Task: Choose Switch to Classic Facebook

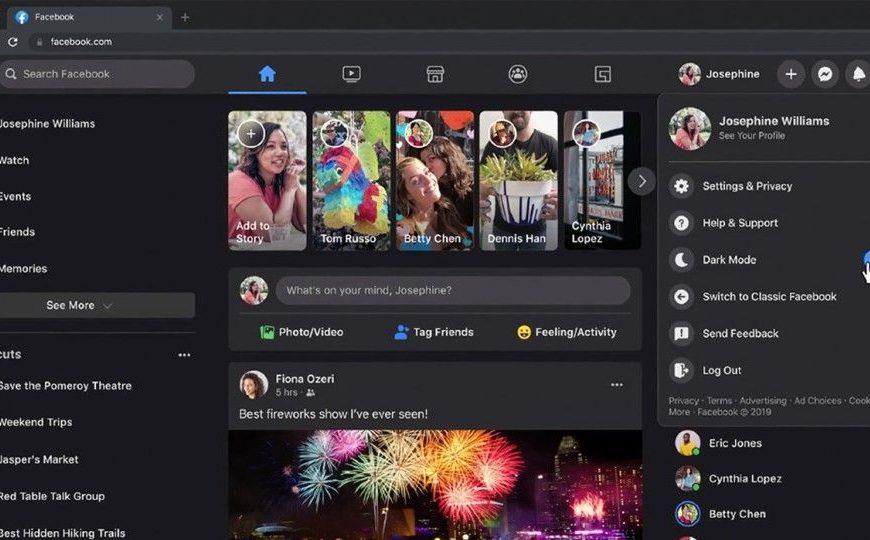Action: tap(769, 297)
